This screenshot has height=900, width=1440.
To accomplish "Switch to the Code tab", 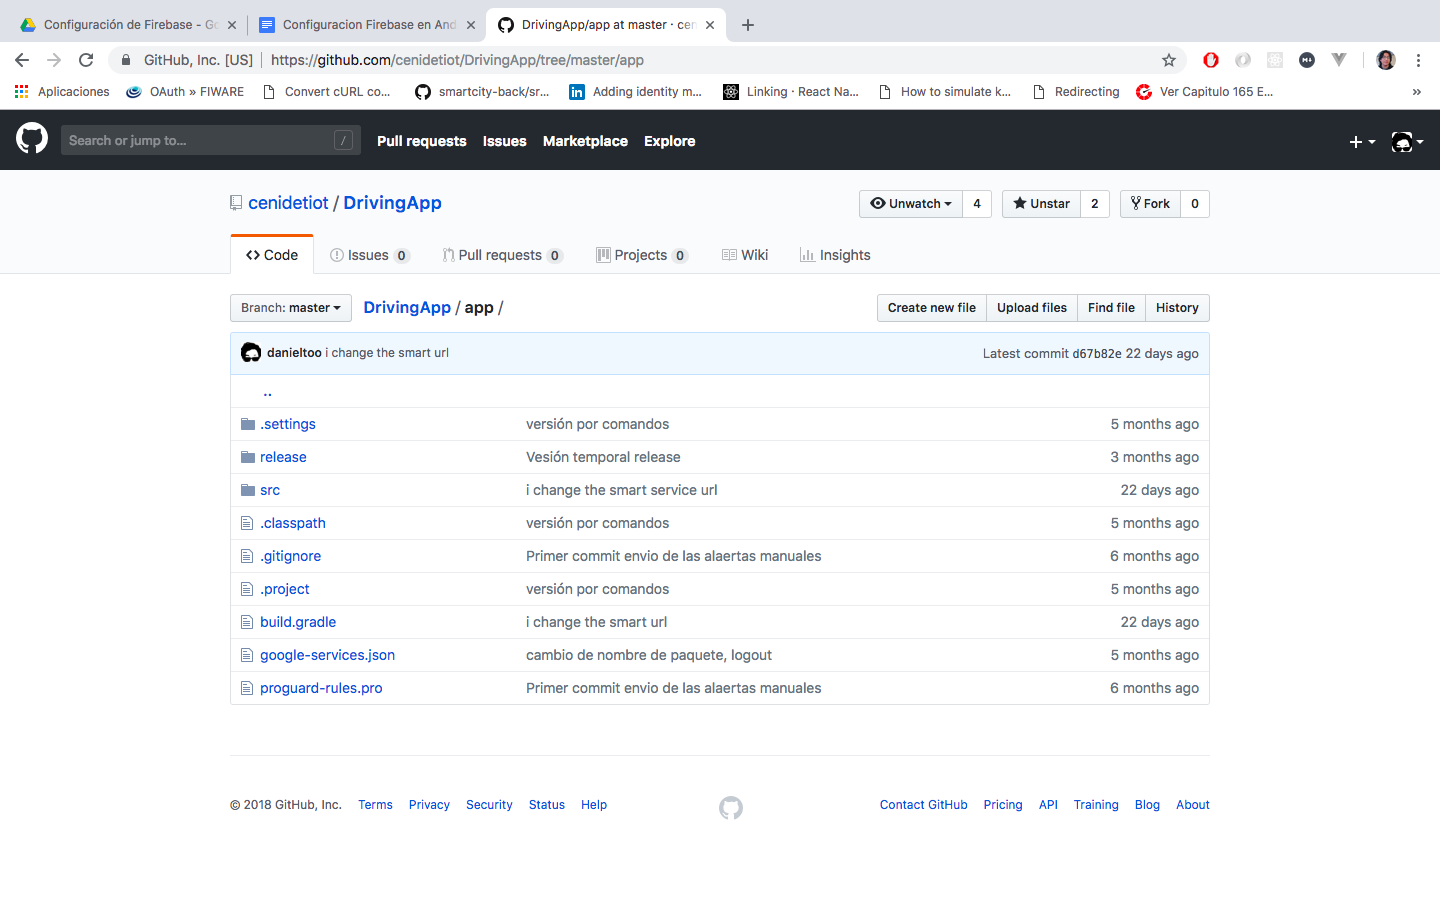I will pyautogui.click(x=272, y=255).
